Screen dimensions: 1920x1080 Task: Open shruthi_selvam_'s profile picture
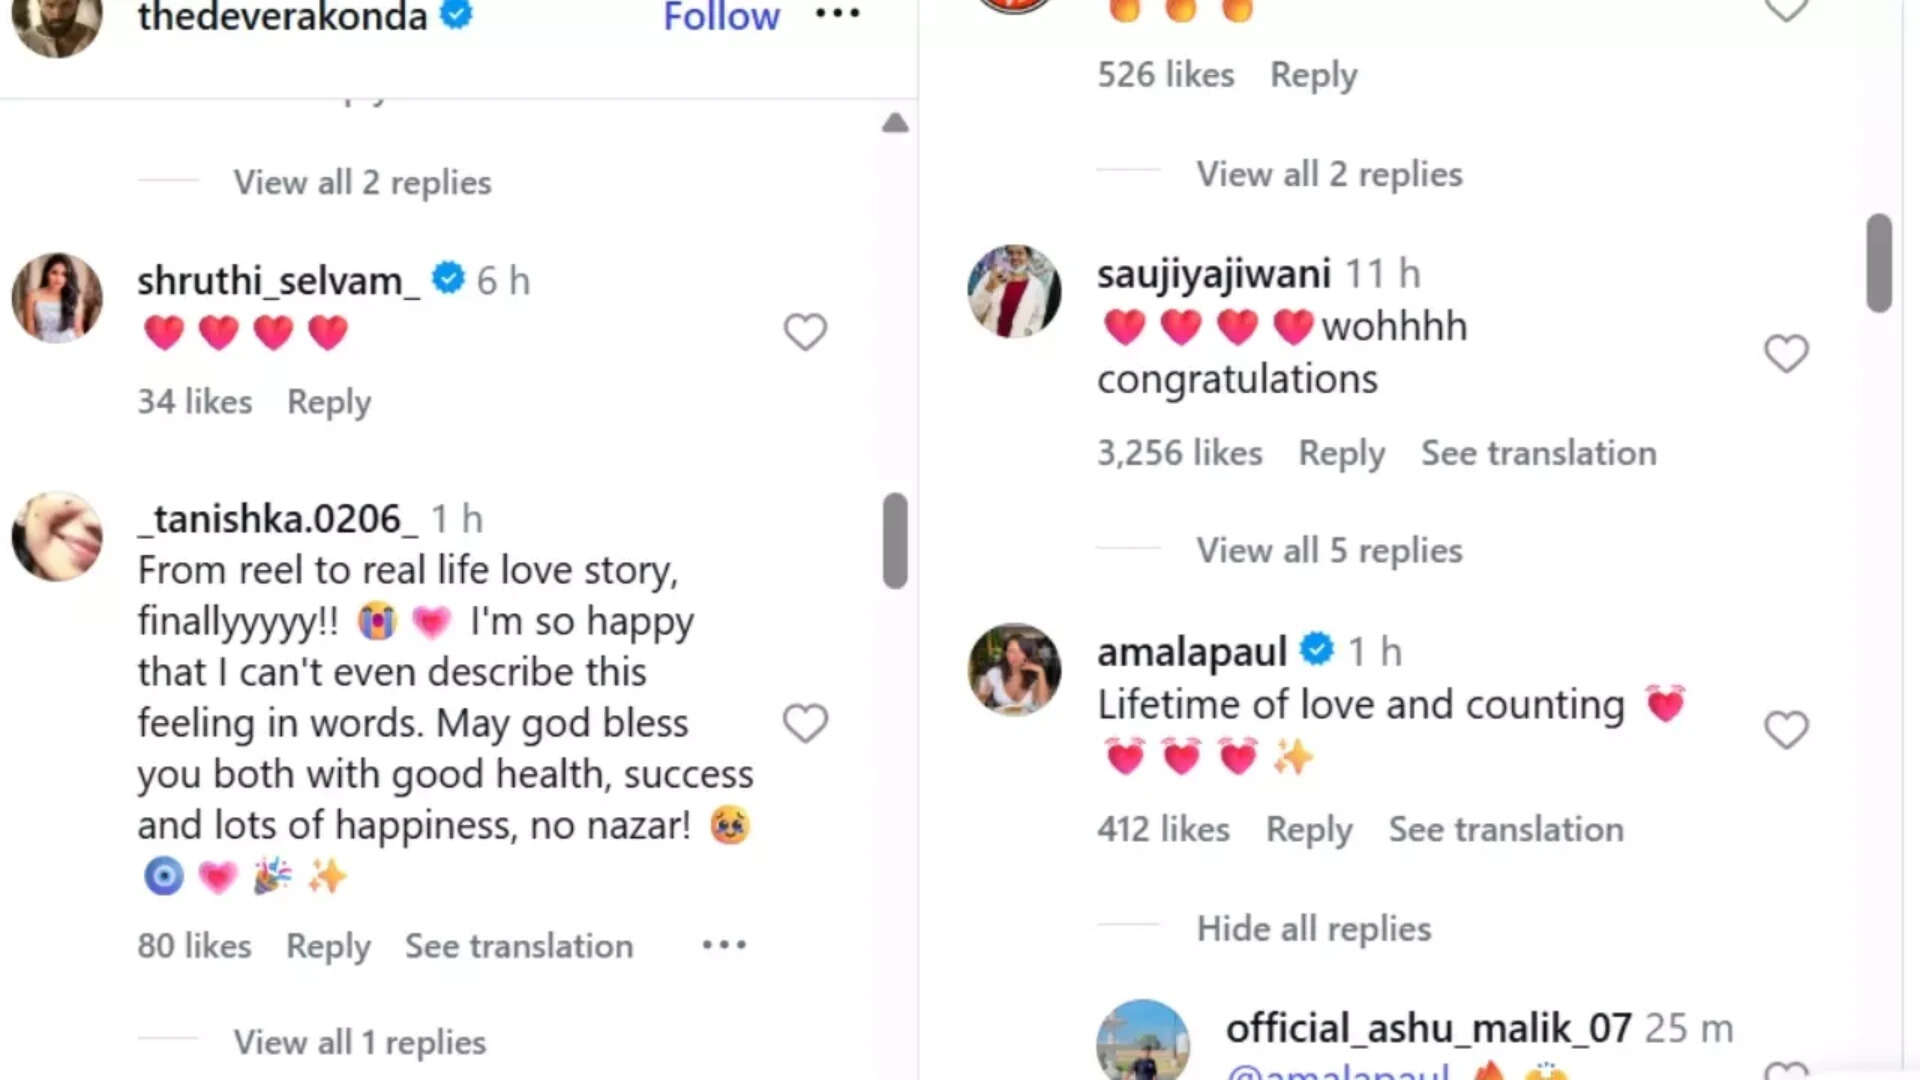[x=57, y=298]
